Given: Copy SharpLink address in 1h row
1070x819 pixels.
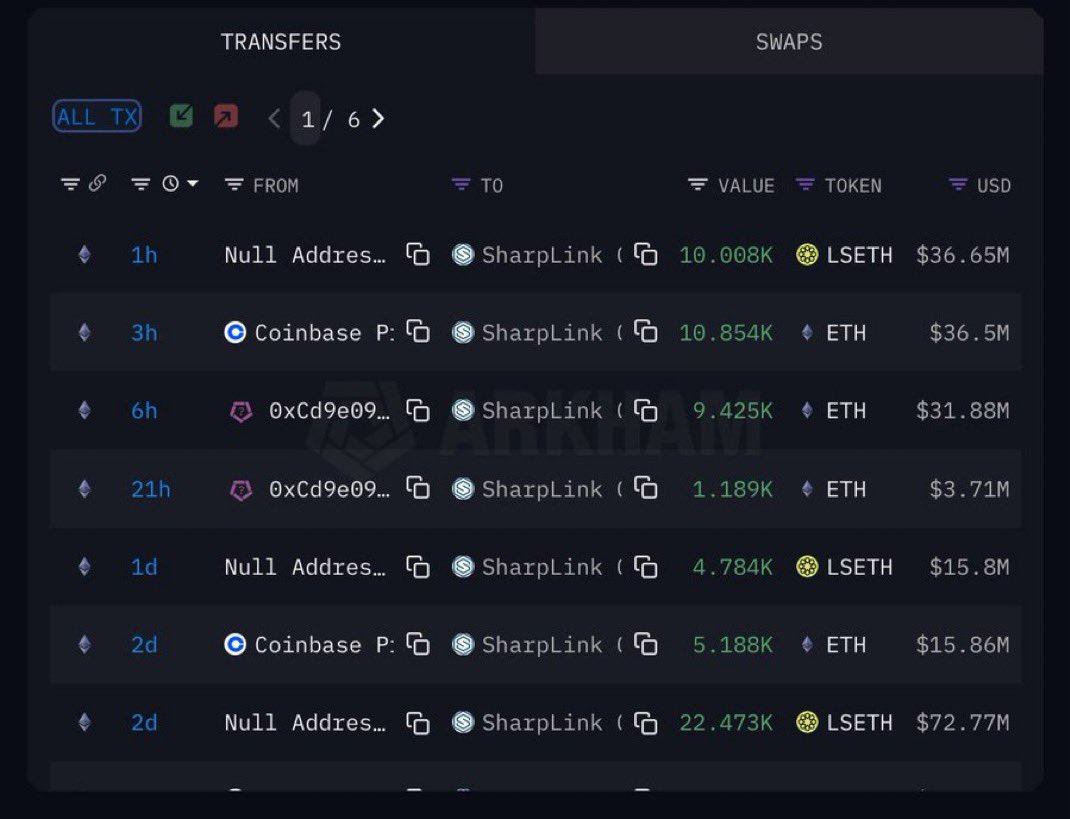Looking at the screenshot, I should point(646,254).
